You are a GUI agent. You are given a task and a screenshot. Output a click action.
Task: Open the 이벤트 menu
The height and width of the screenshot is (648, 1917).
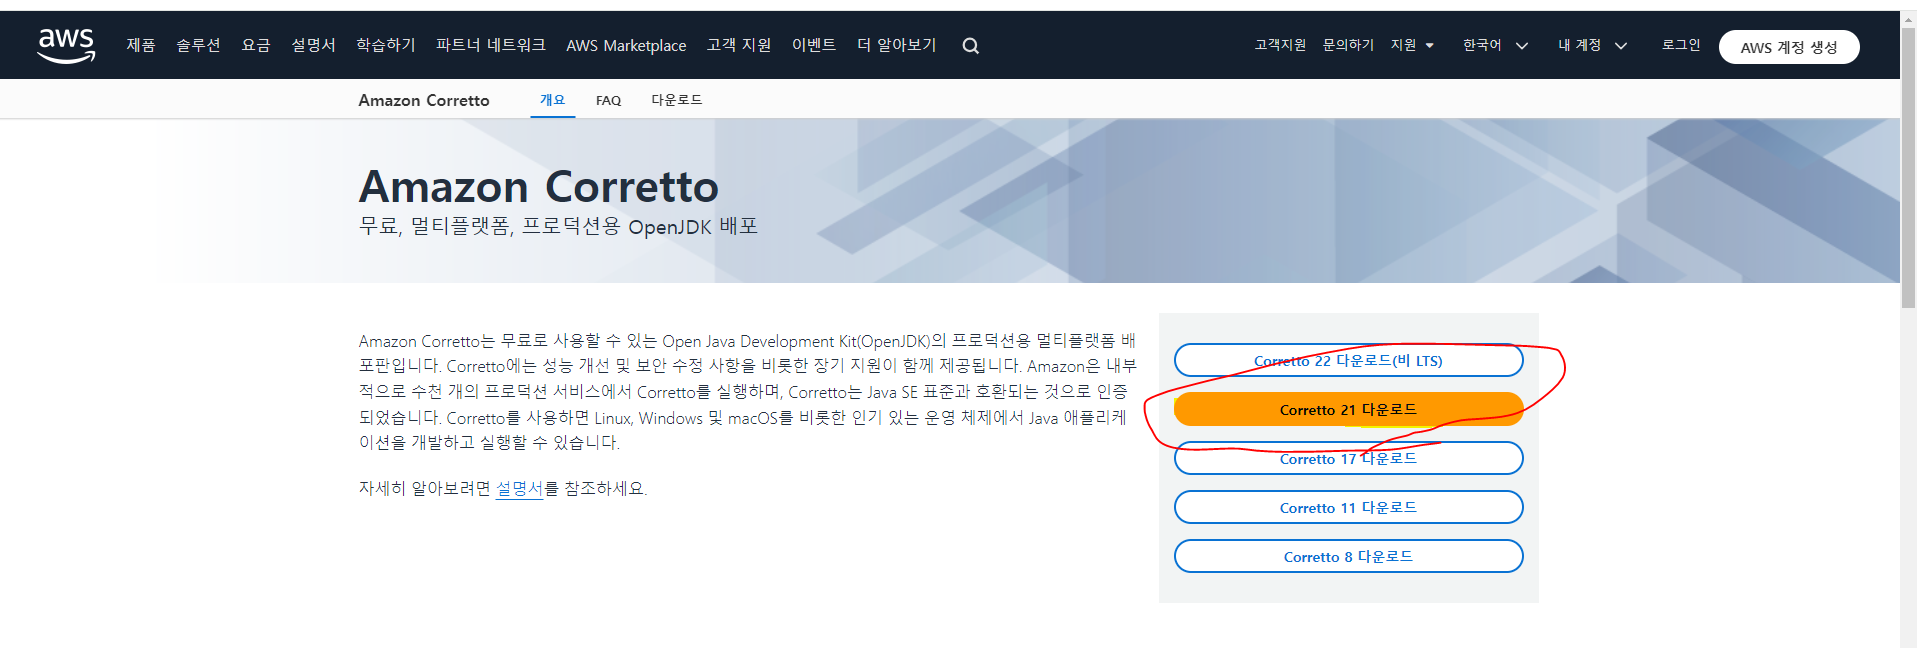814,45
